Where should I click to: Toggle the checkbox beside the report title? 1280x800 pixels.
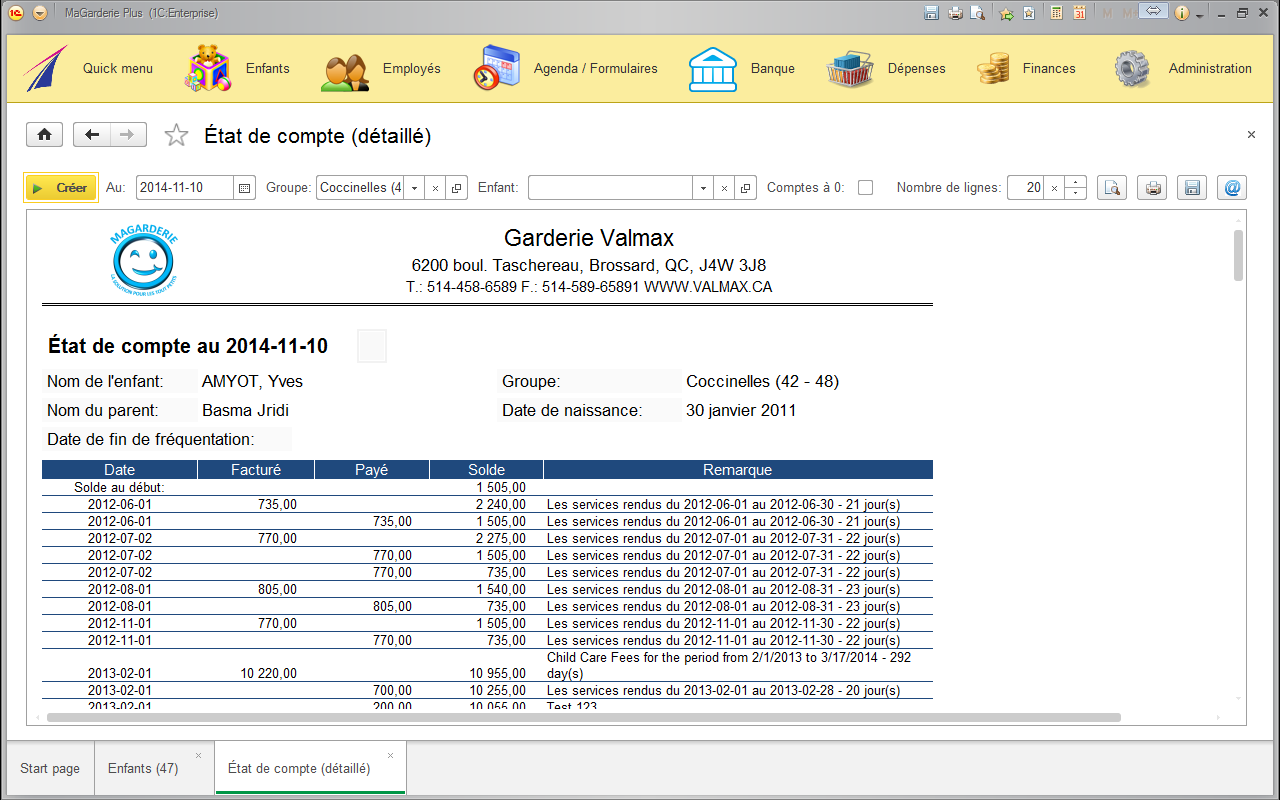[x=371, y=346]
